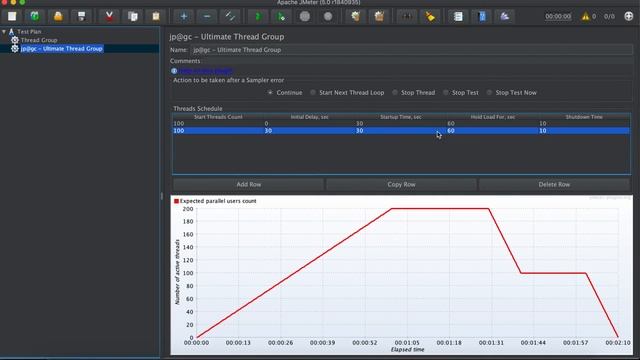Screen dimensions: 640x360
Task: Save the test plan via toolbar icon
Action: 81,16
